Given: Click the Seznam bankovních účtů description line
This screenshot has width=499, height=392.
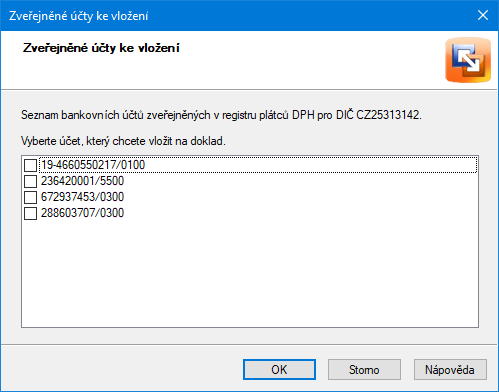Looking at the screenshot, I should click(221, 115).
